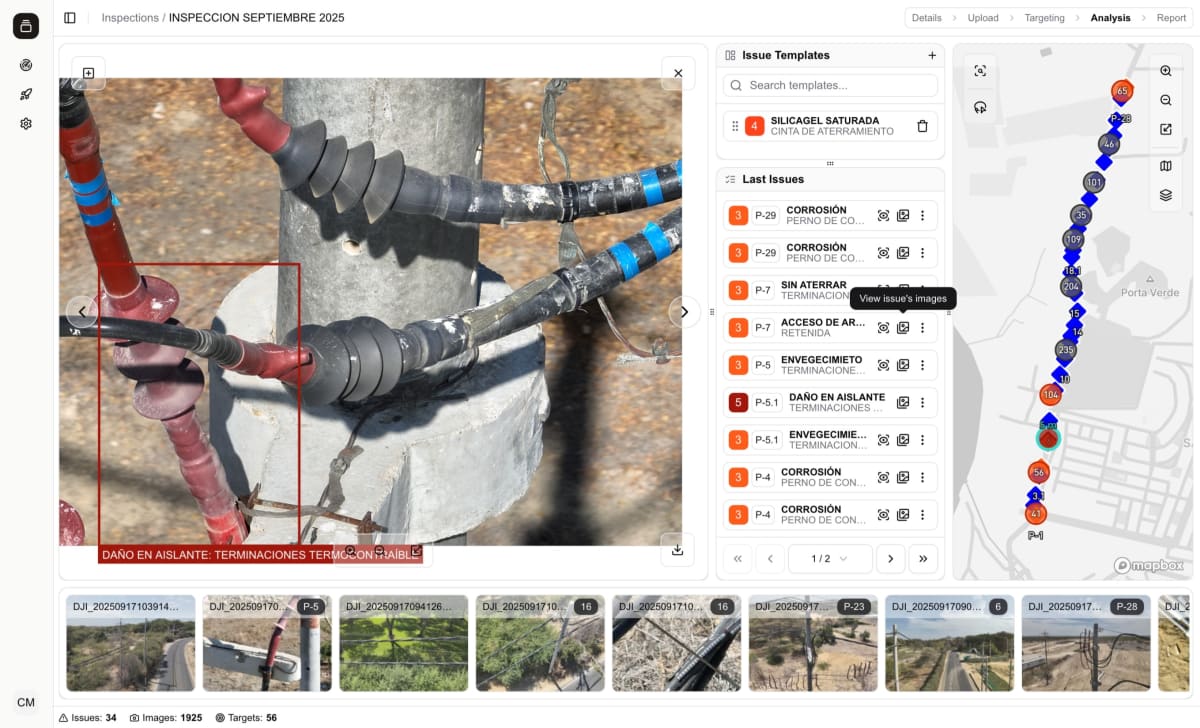Select the SILICAGEL SATURADA template
1200x728 pixels.
(x=830, y=126)
